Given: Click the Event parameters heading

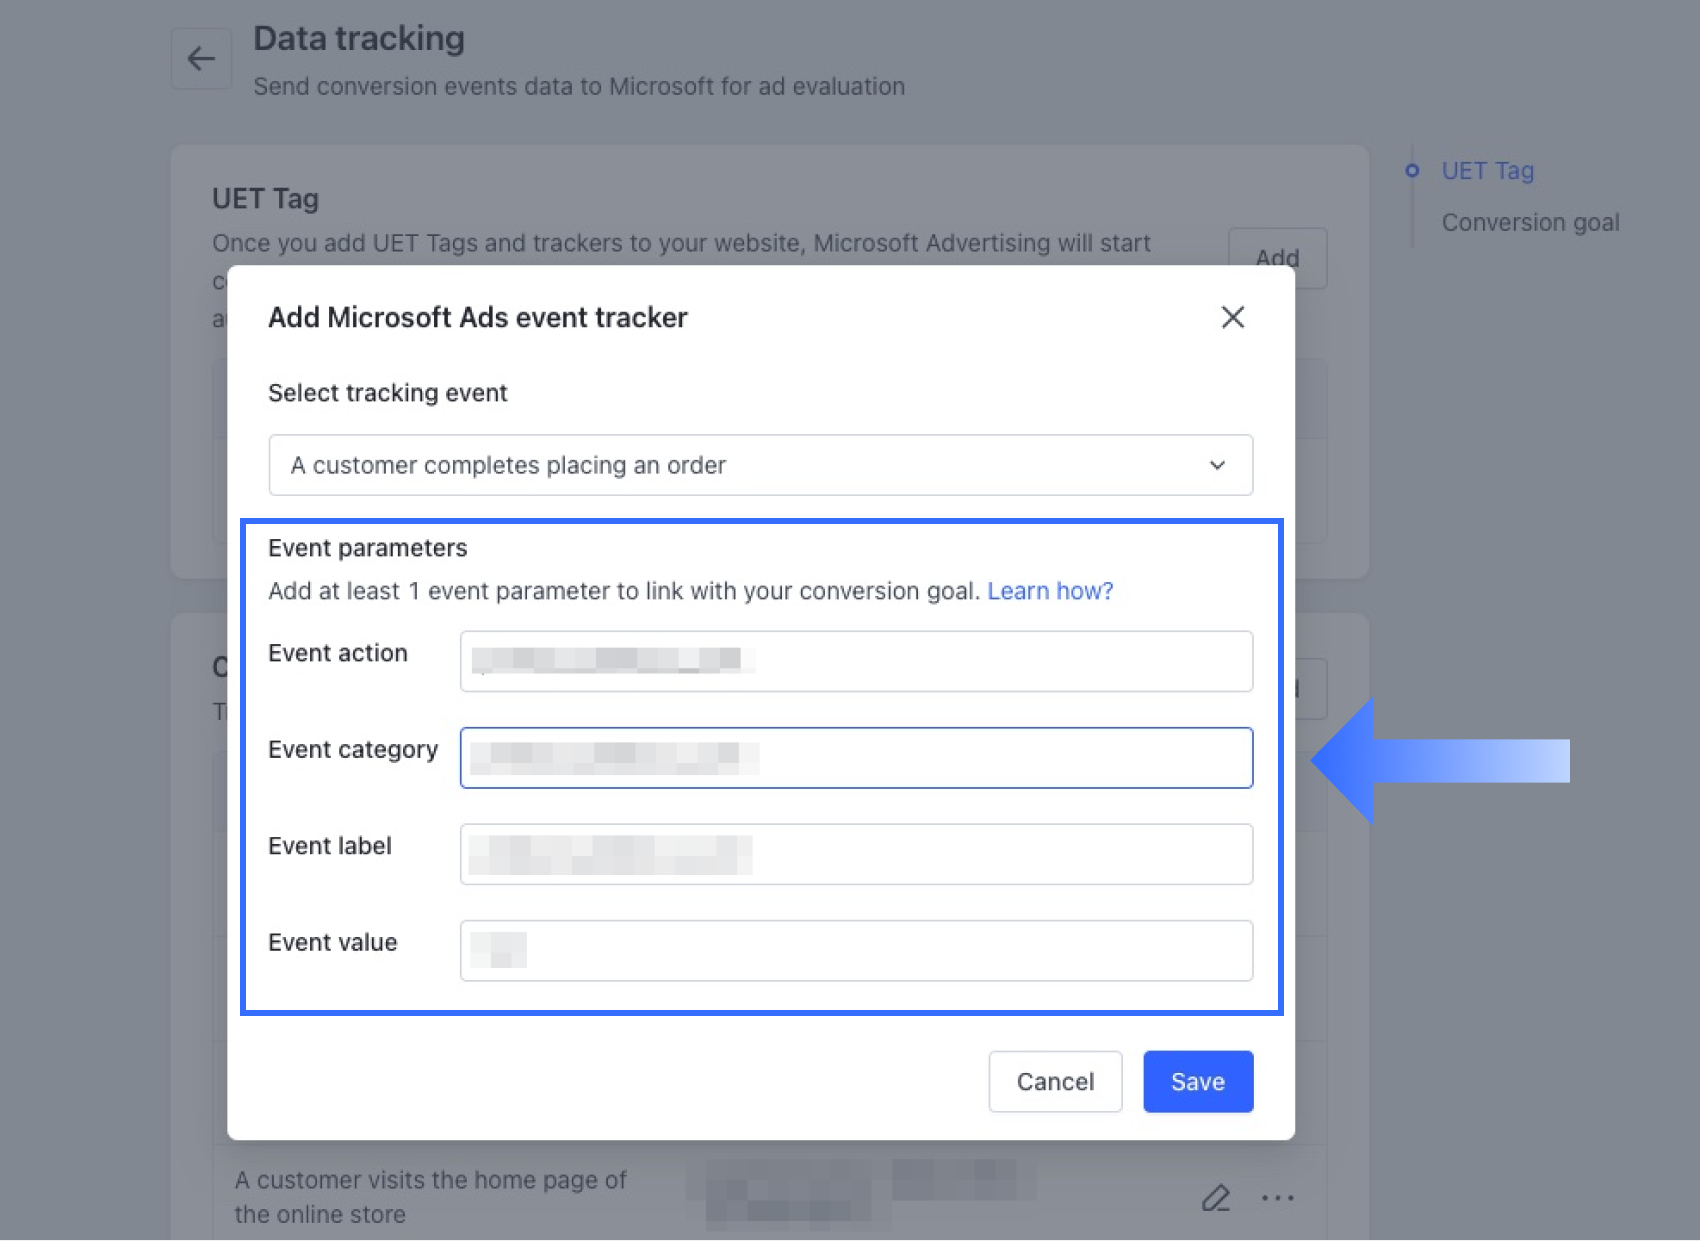Looking at the screenshot, I should point(367,548).
